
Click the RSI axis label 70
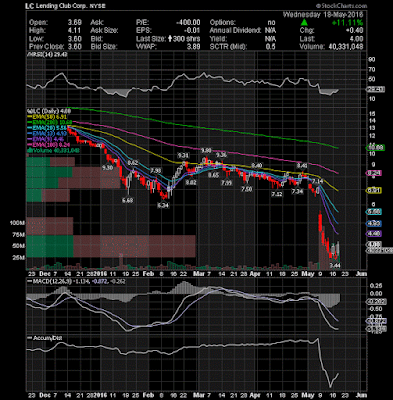click(x=372, y=69)
